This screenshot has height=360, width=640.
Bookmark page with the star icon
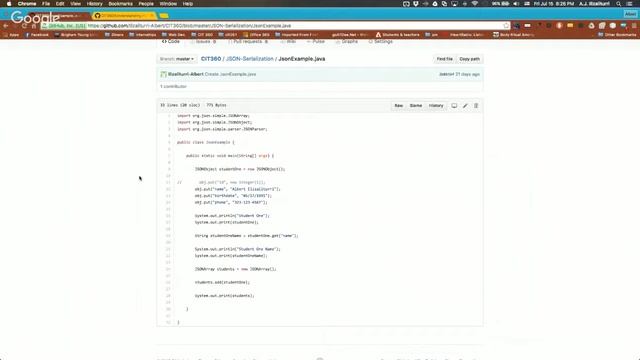(x=506, y=26)
